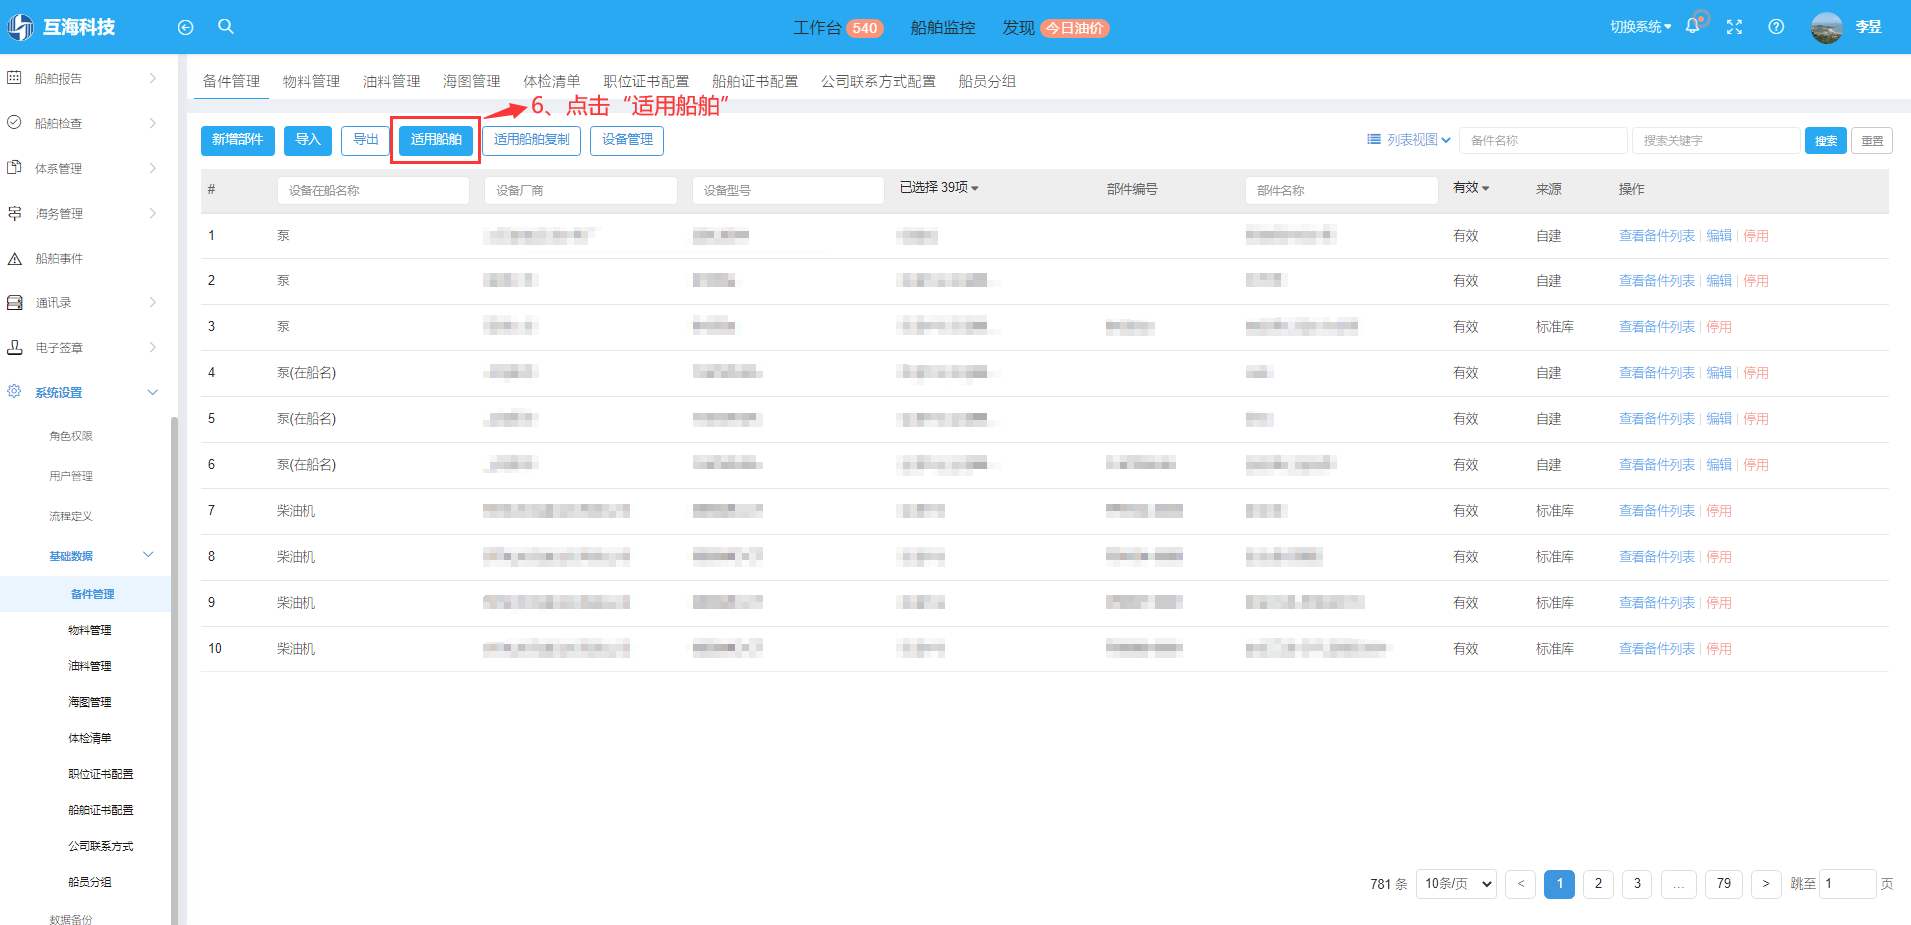Collapse the 基础数据 submenu chevron
1911x925 pixels.
148,555
